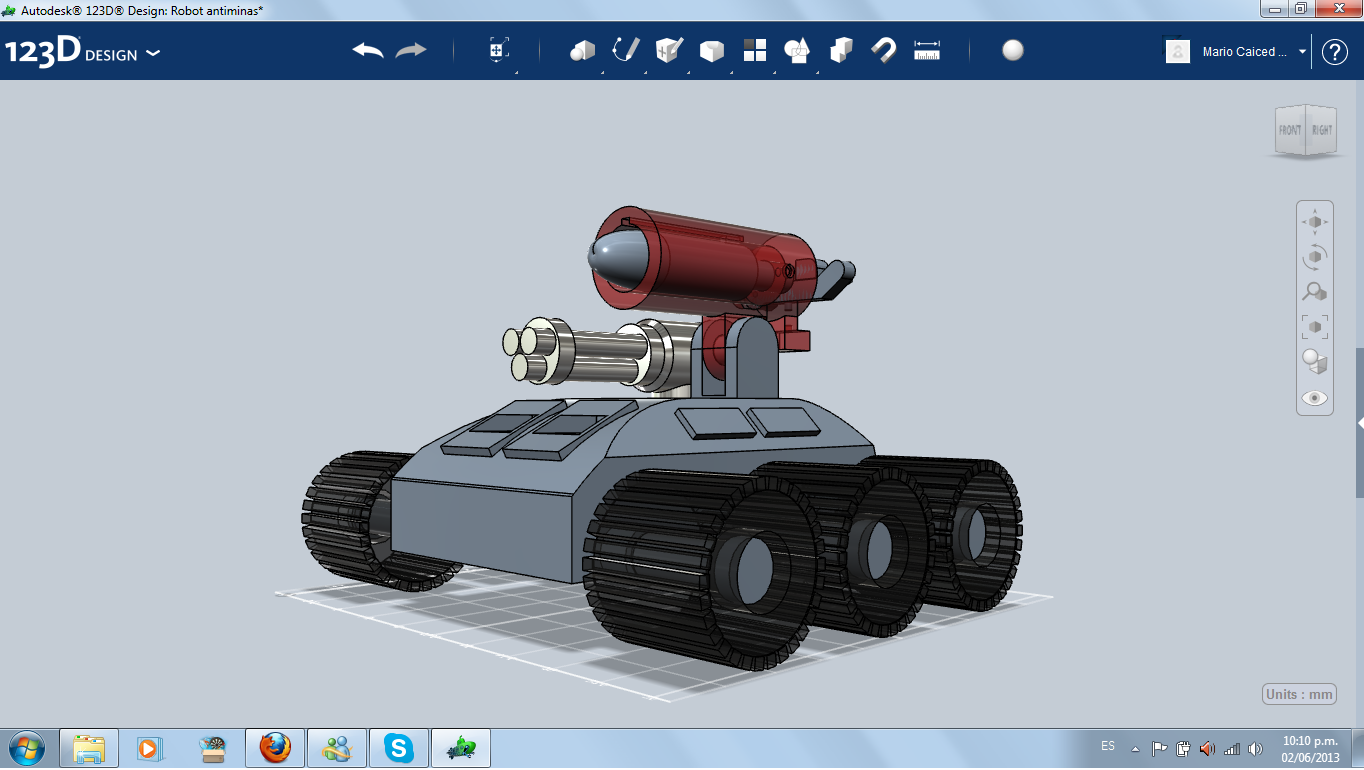Open Windows Live Messenger from the taskbar
The height and width of the screenshot is (770, 1364).
click(x=337, y=748)
